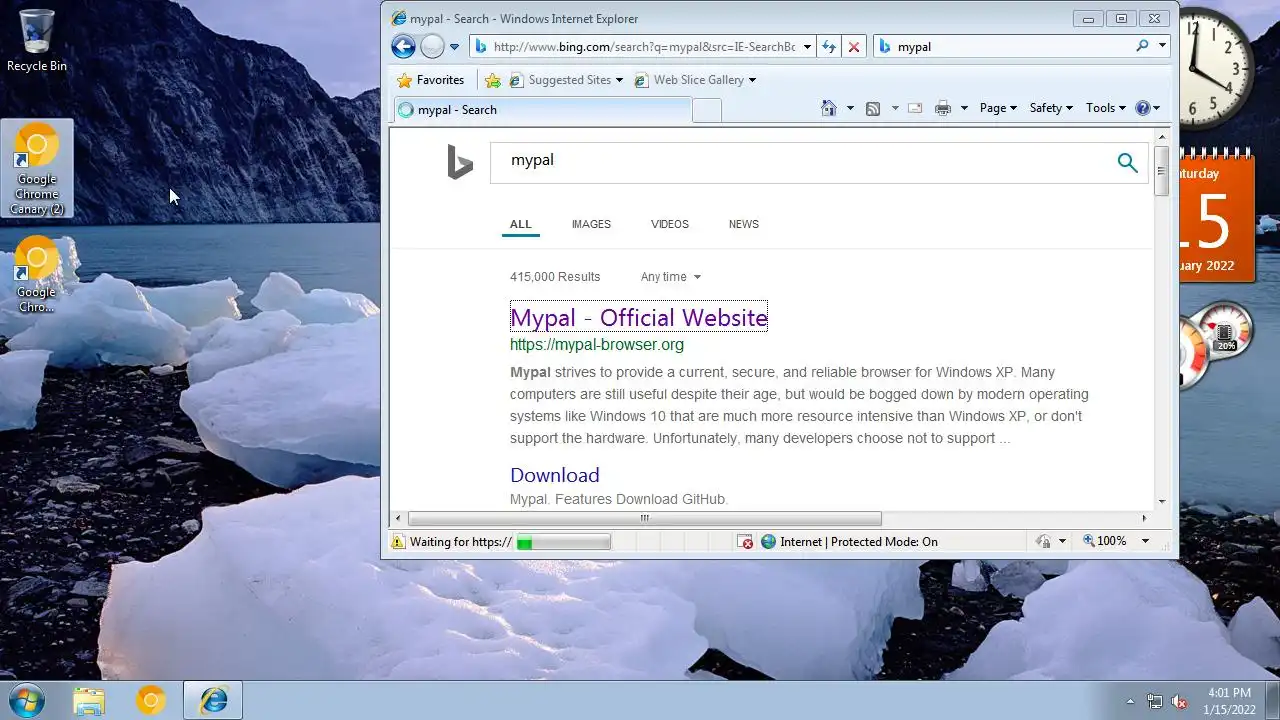Image resolution: width=1280 pixels, height=720 pixels.
Task: Open the Favorites center button
Action: tap(431, 80)
